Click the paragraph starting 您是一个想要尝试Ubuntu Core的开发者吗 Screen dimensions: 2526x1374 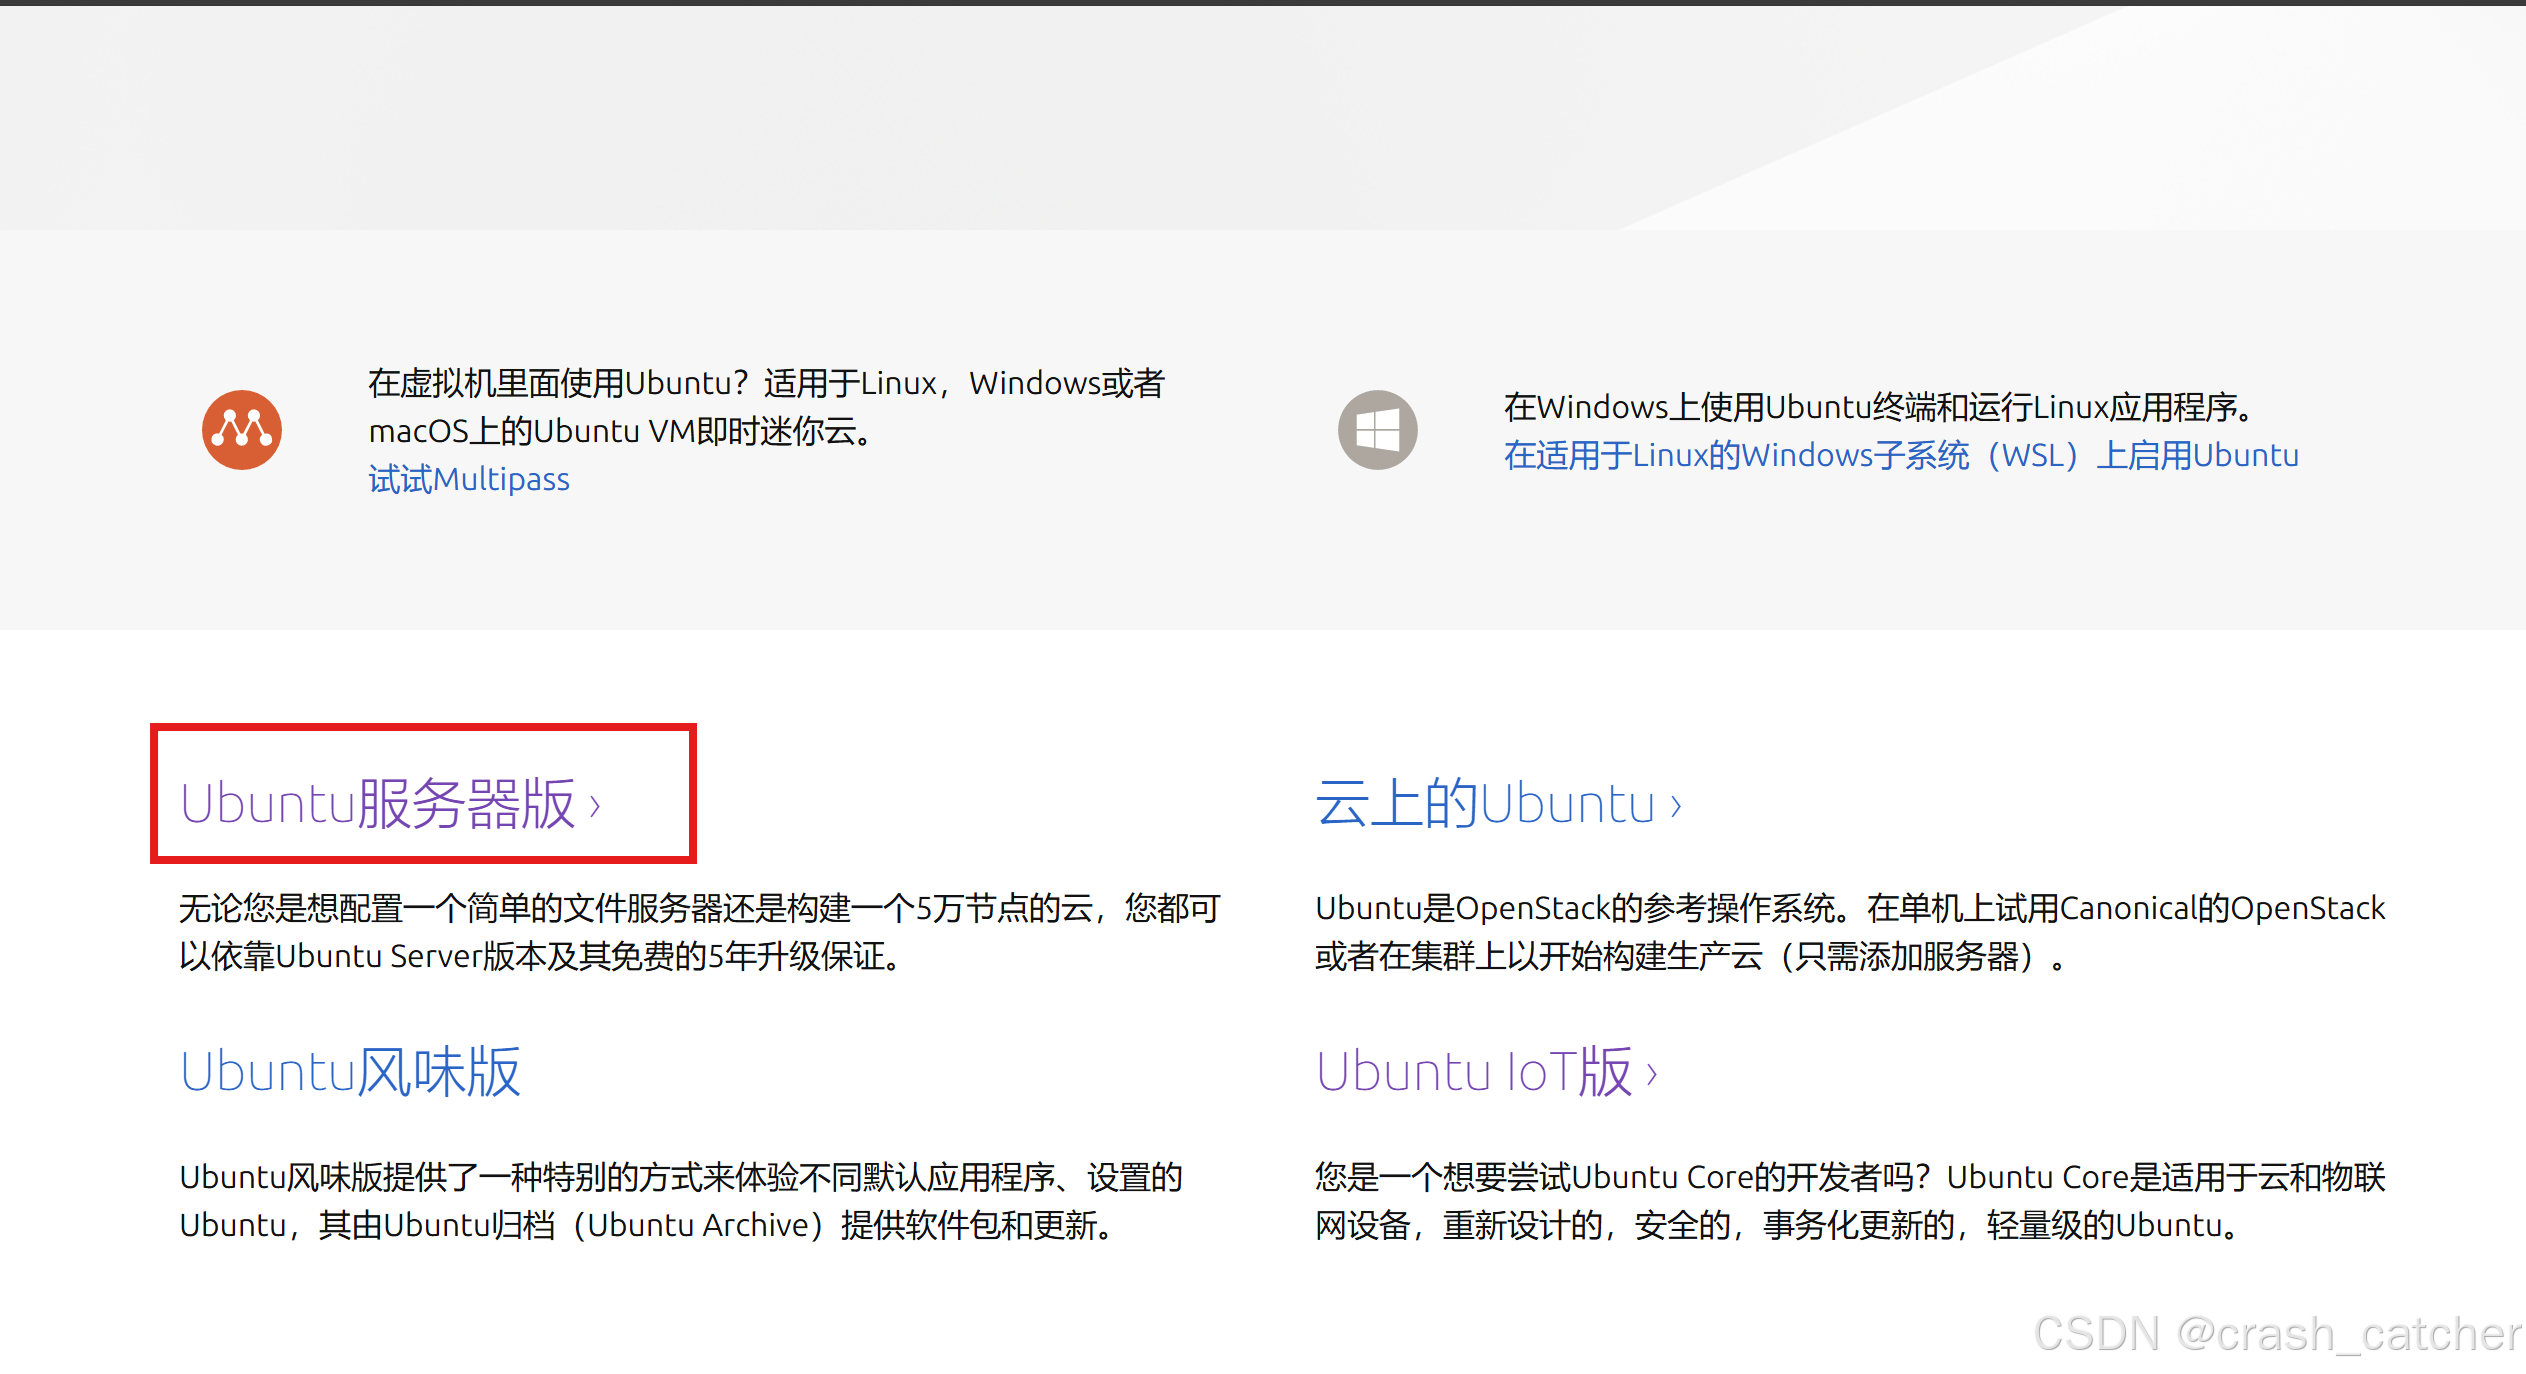tap(1850, 1200)
